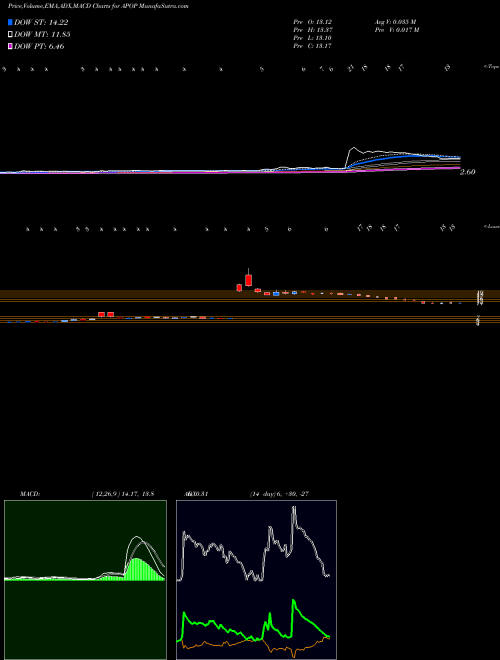Click the 'Pre V: 0.017 M' value
Image resolution: width=500 pixels, height=660 pixels.
(x=397, y=30)
